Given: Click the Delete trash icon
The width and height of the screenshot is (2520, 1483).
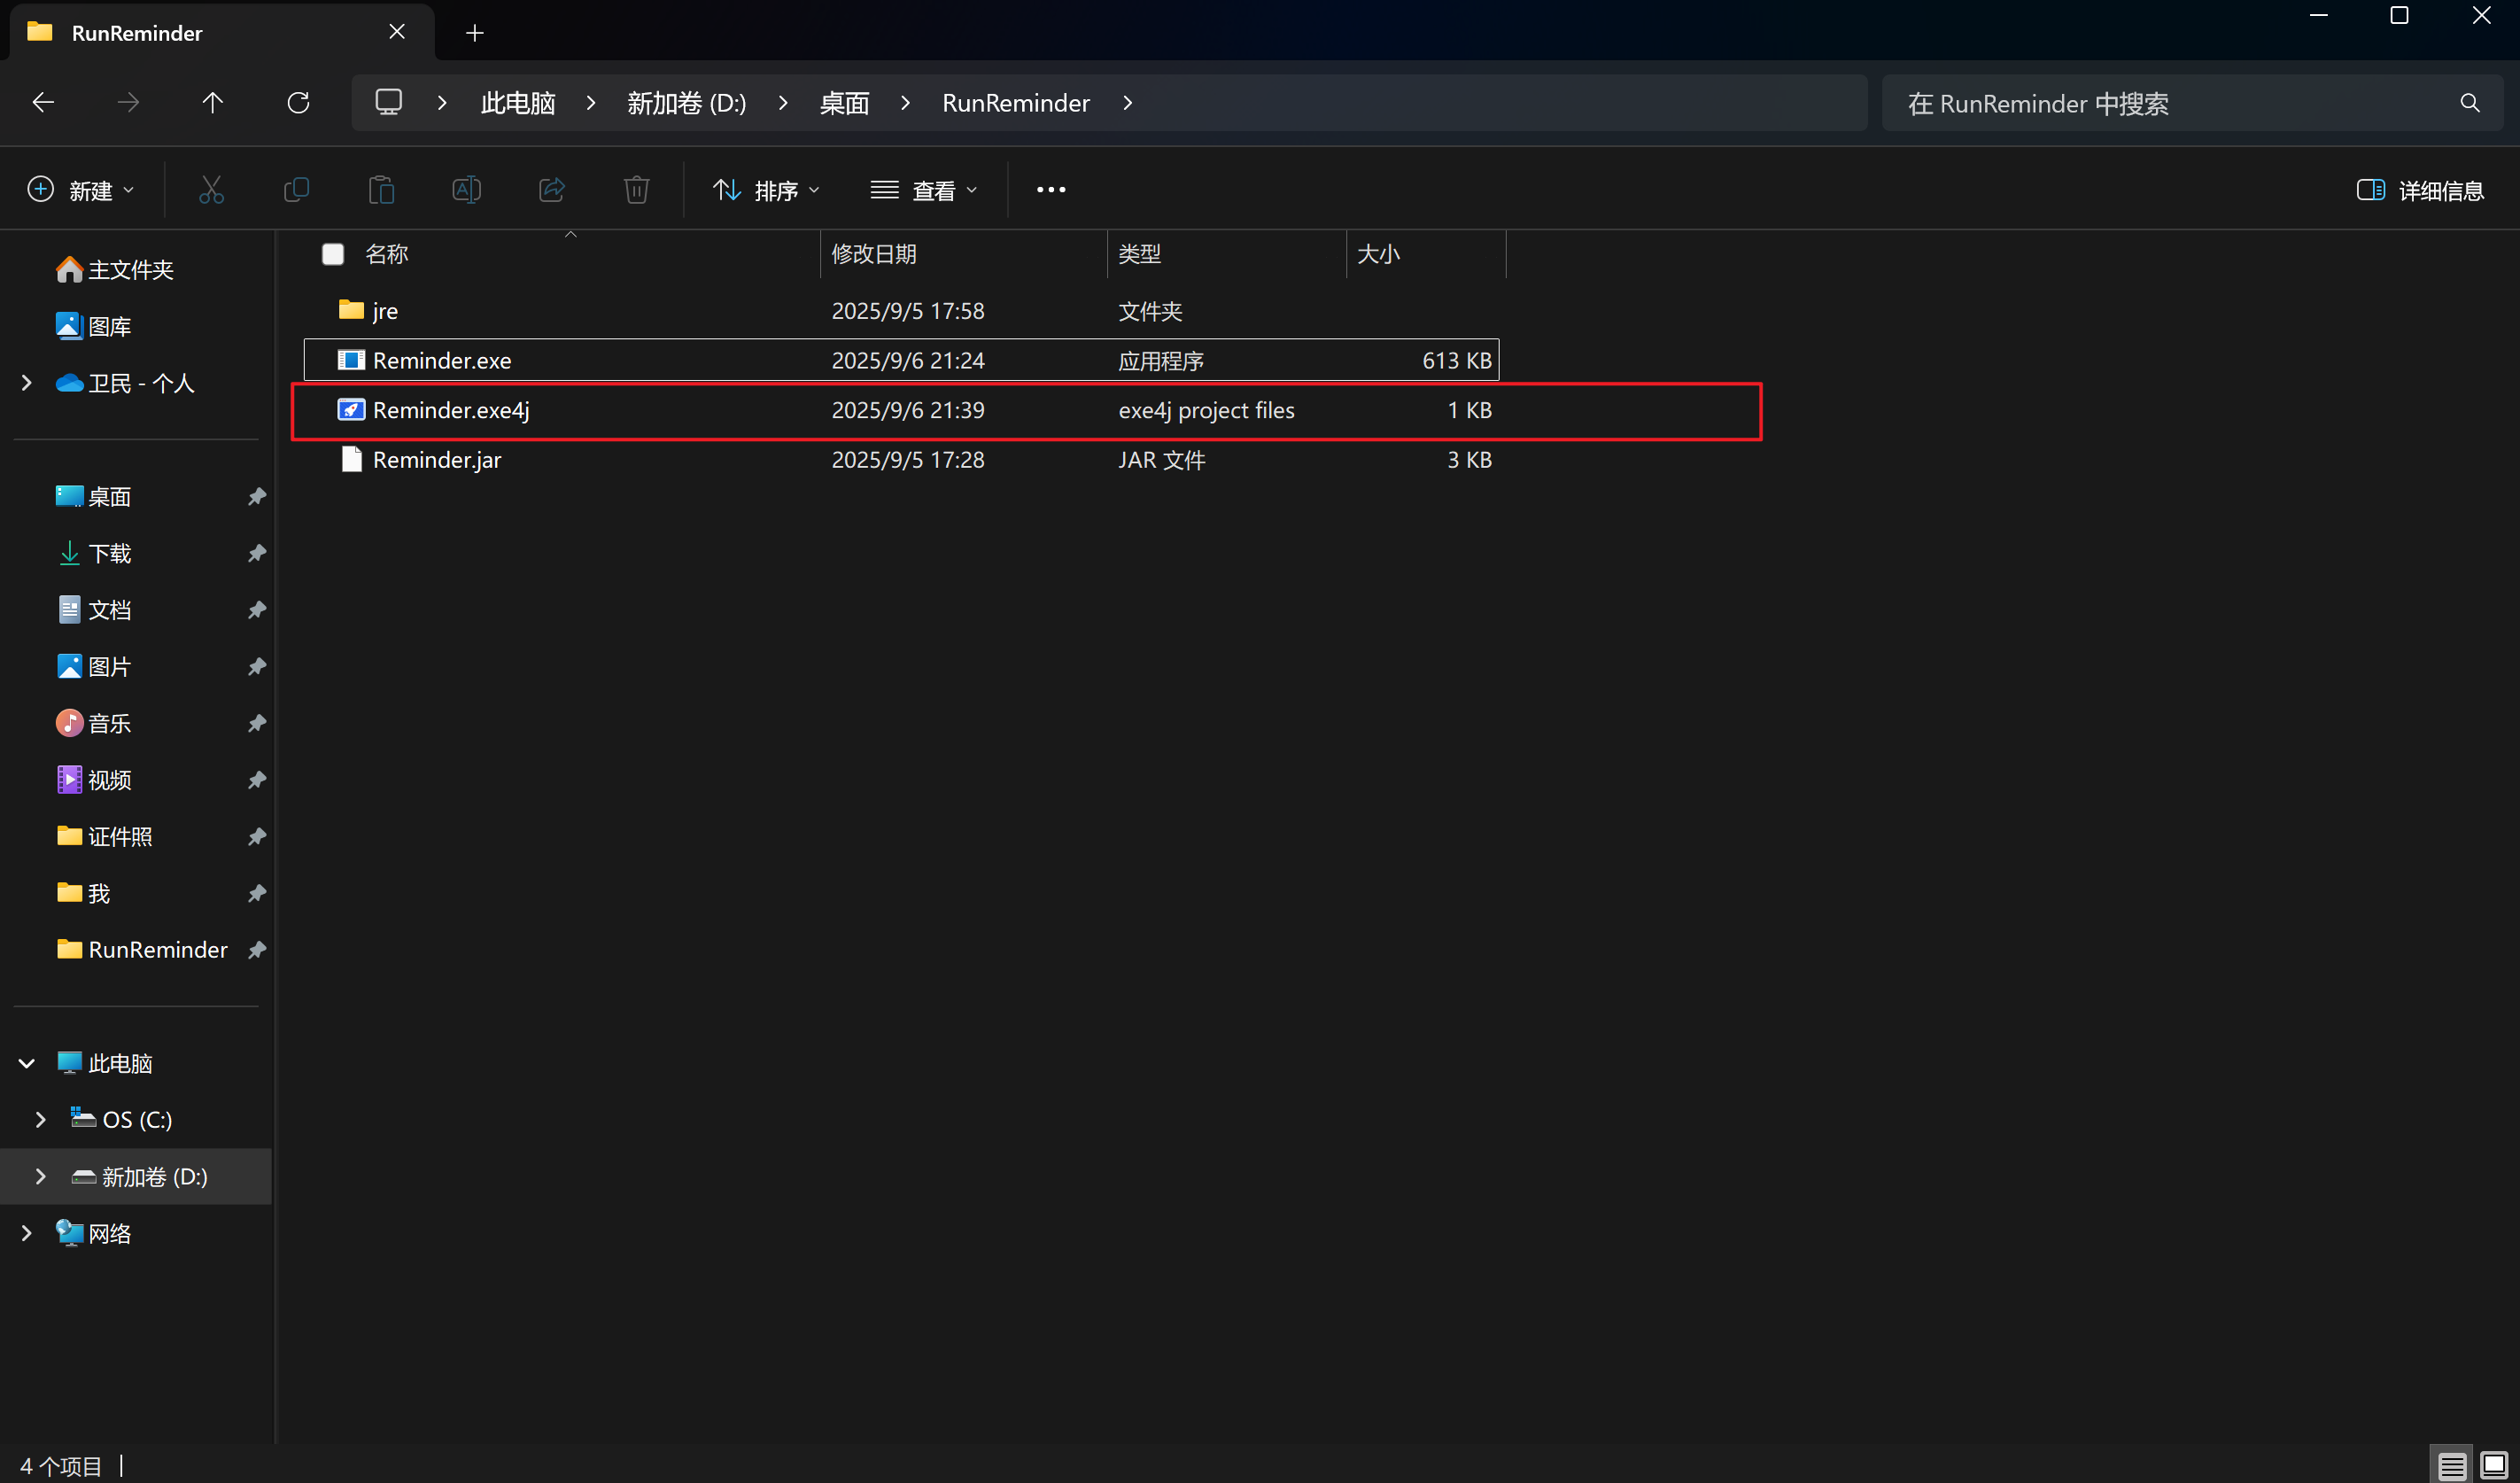Looking at the screenshot, I should [636, 190].
